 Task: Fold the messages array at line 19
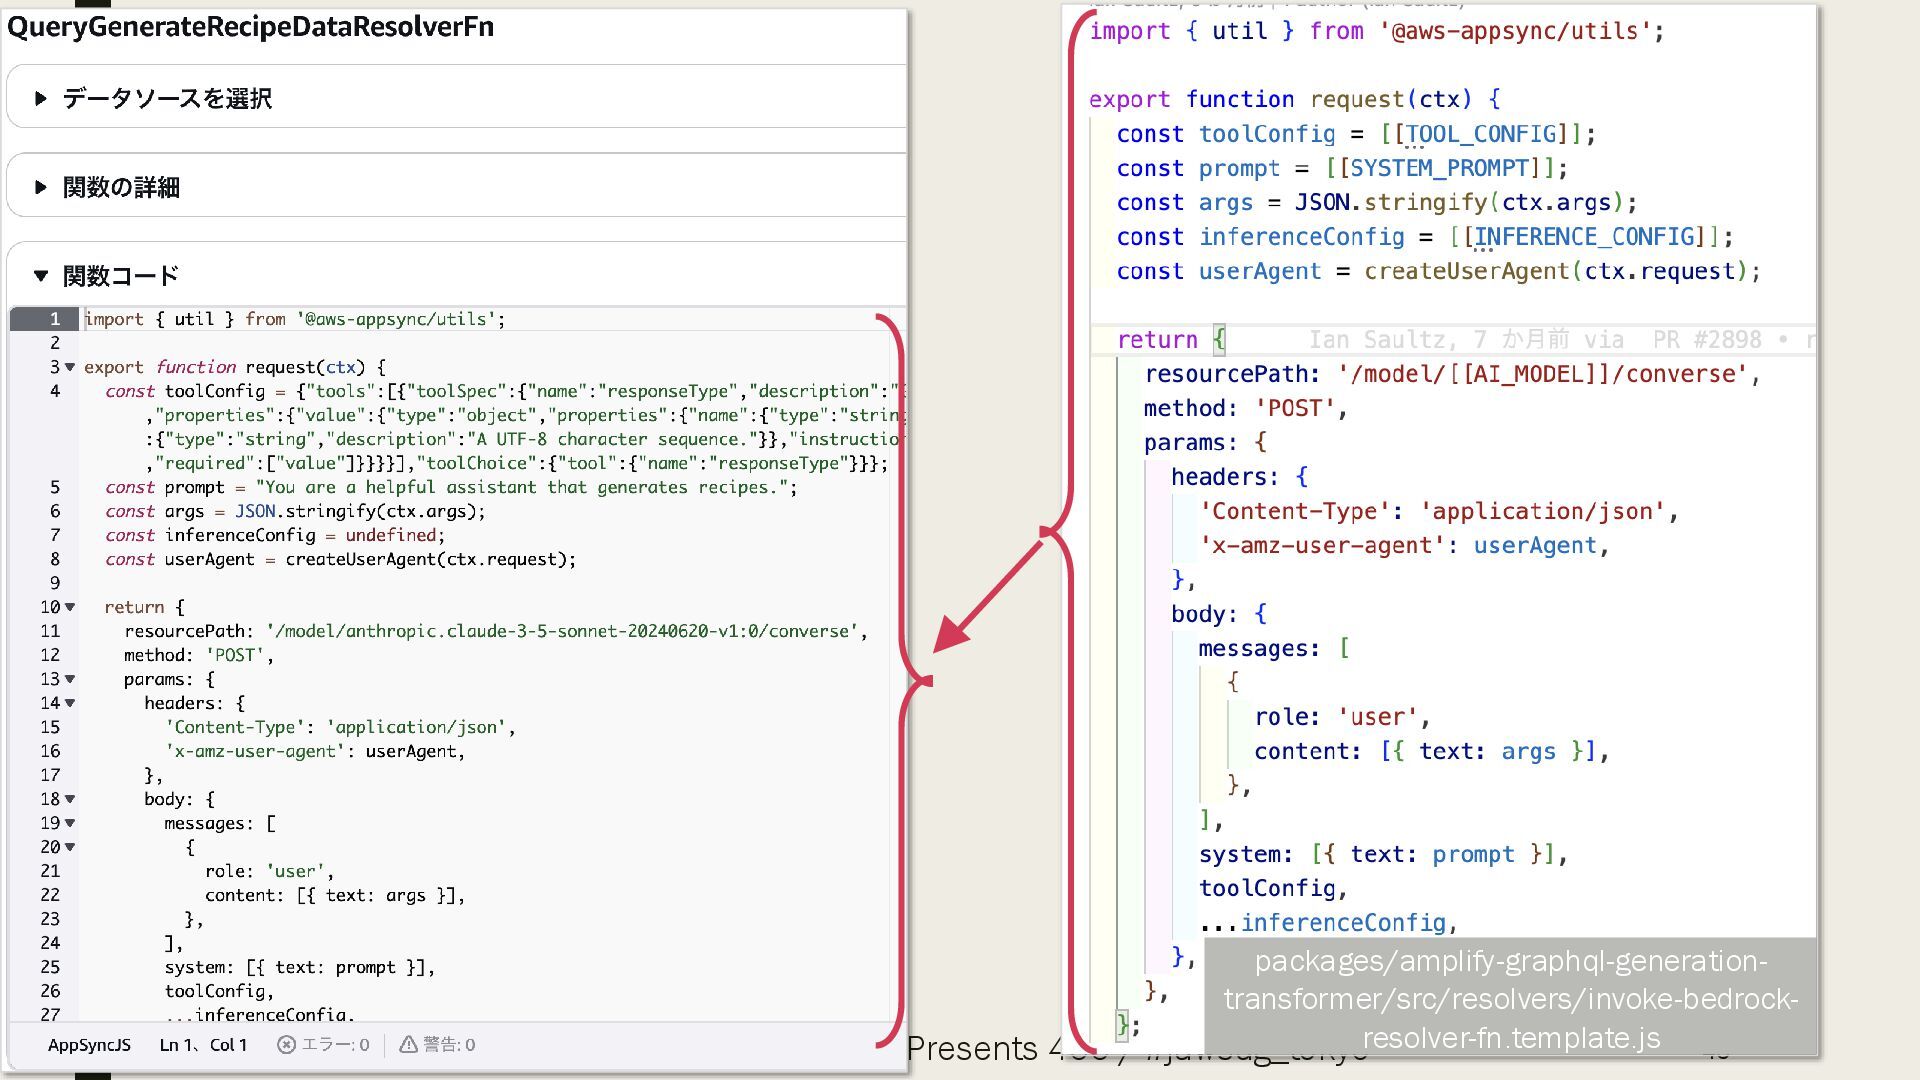click(70, 823)
